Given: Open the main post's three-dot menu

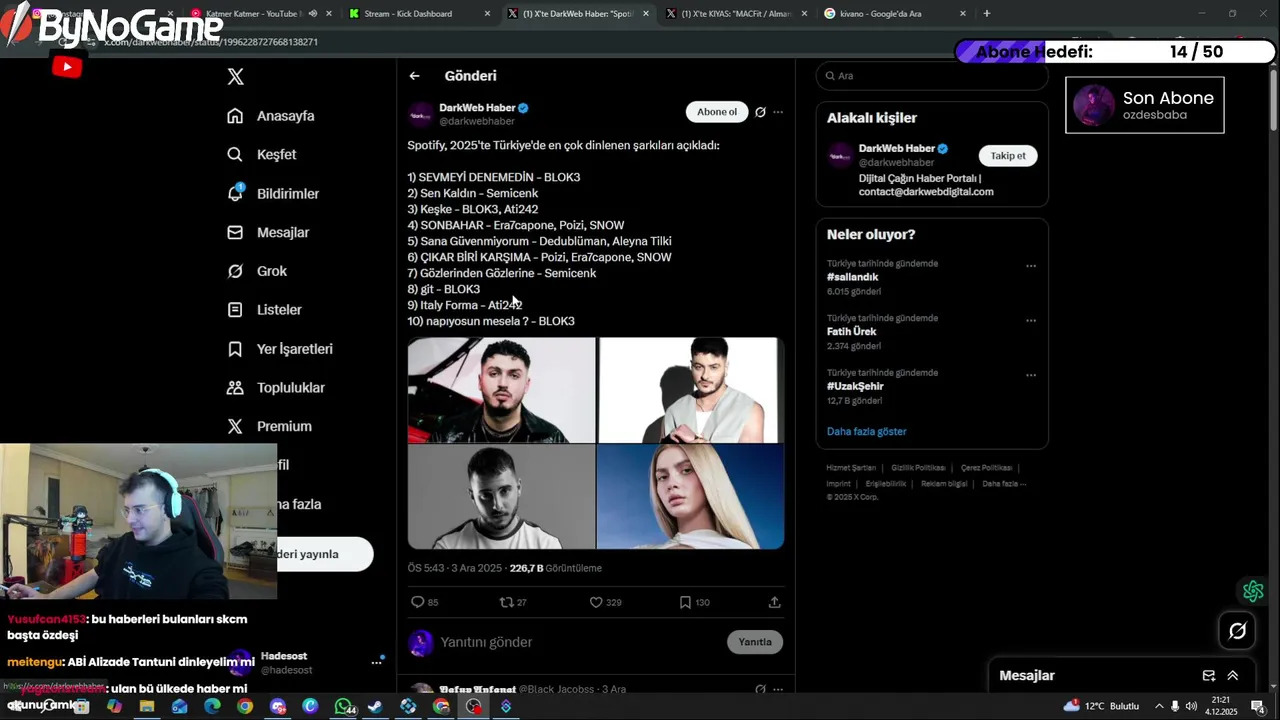Looking at the screenshot, I should click(778, 112).
